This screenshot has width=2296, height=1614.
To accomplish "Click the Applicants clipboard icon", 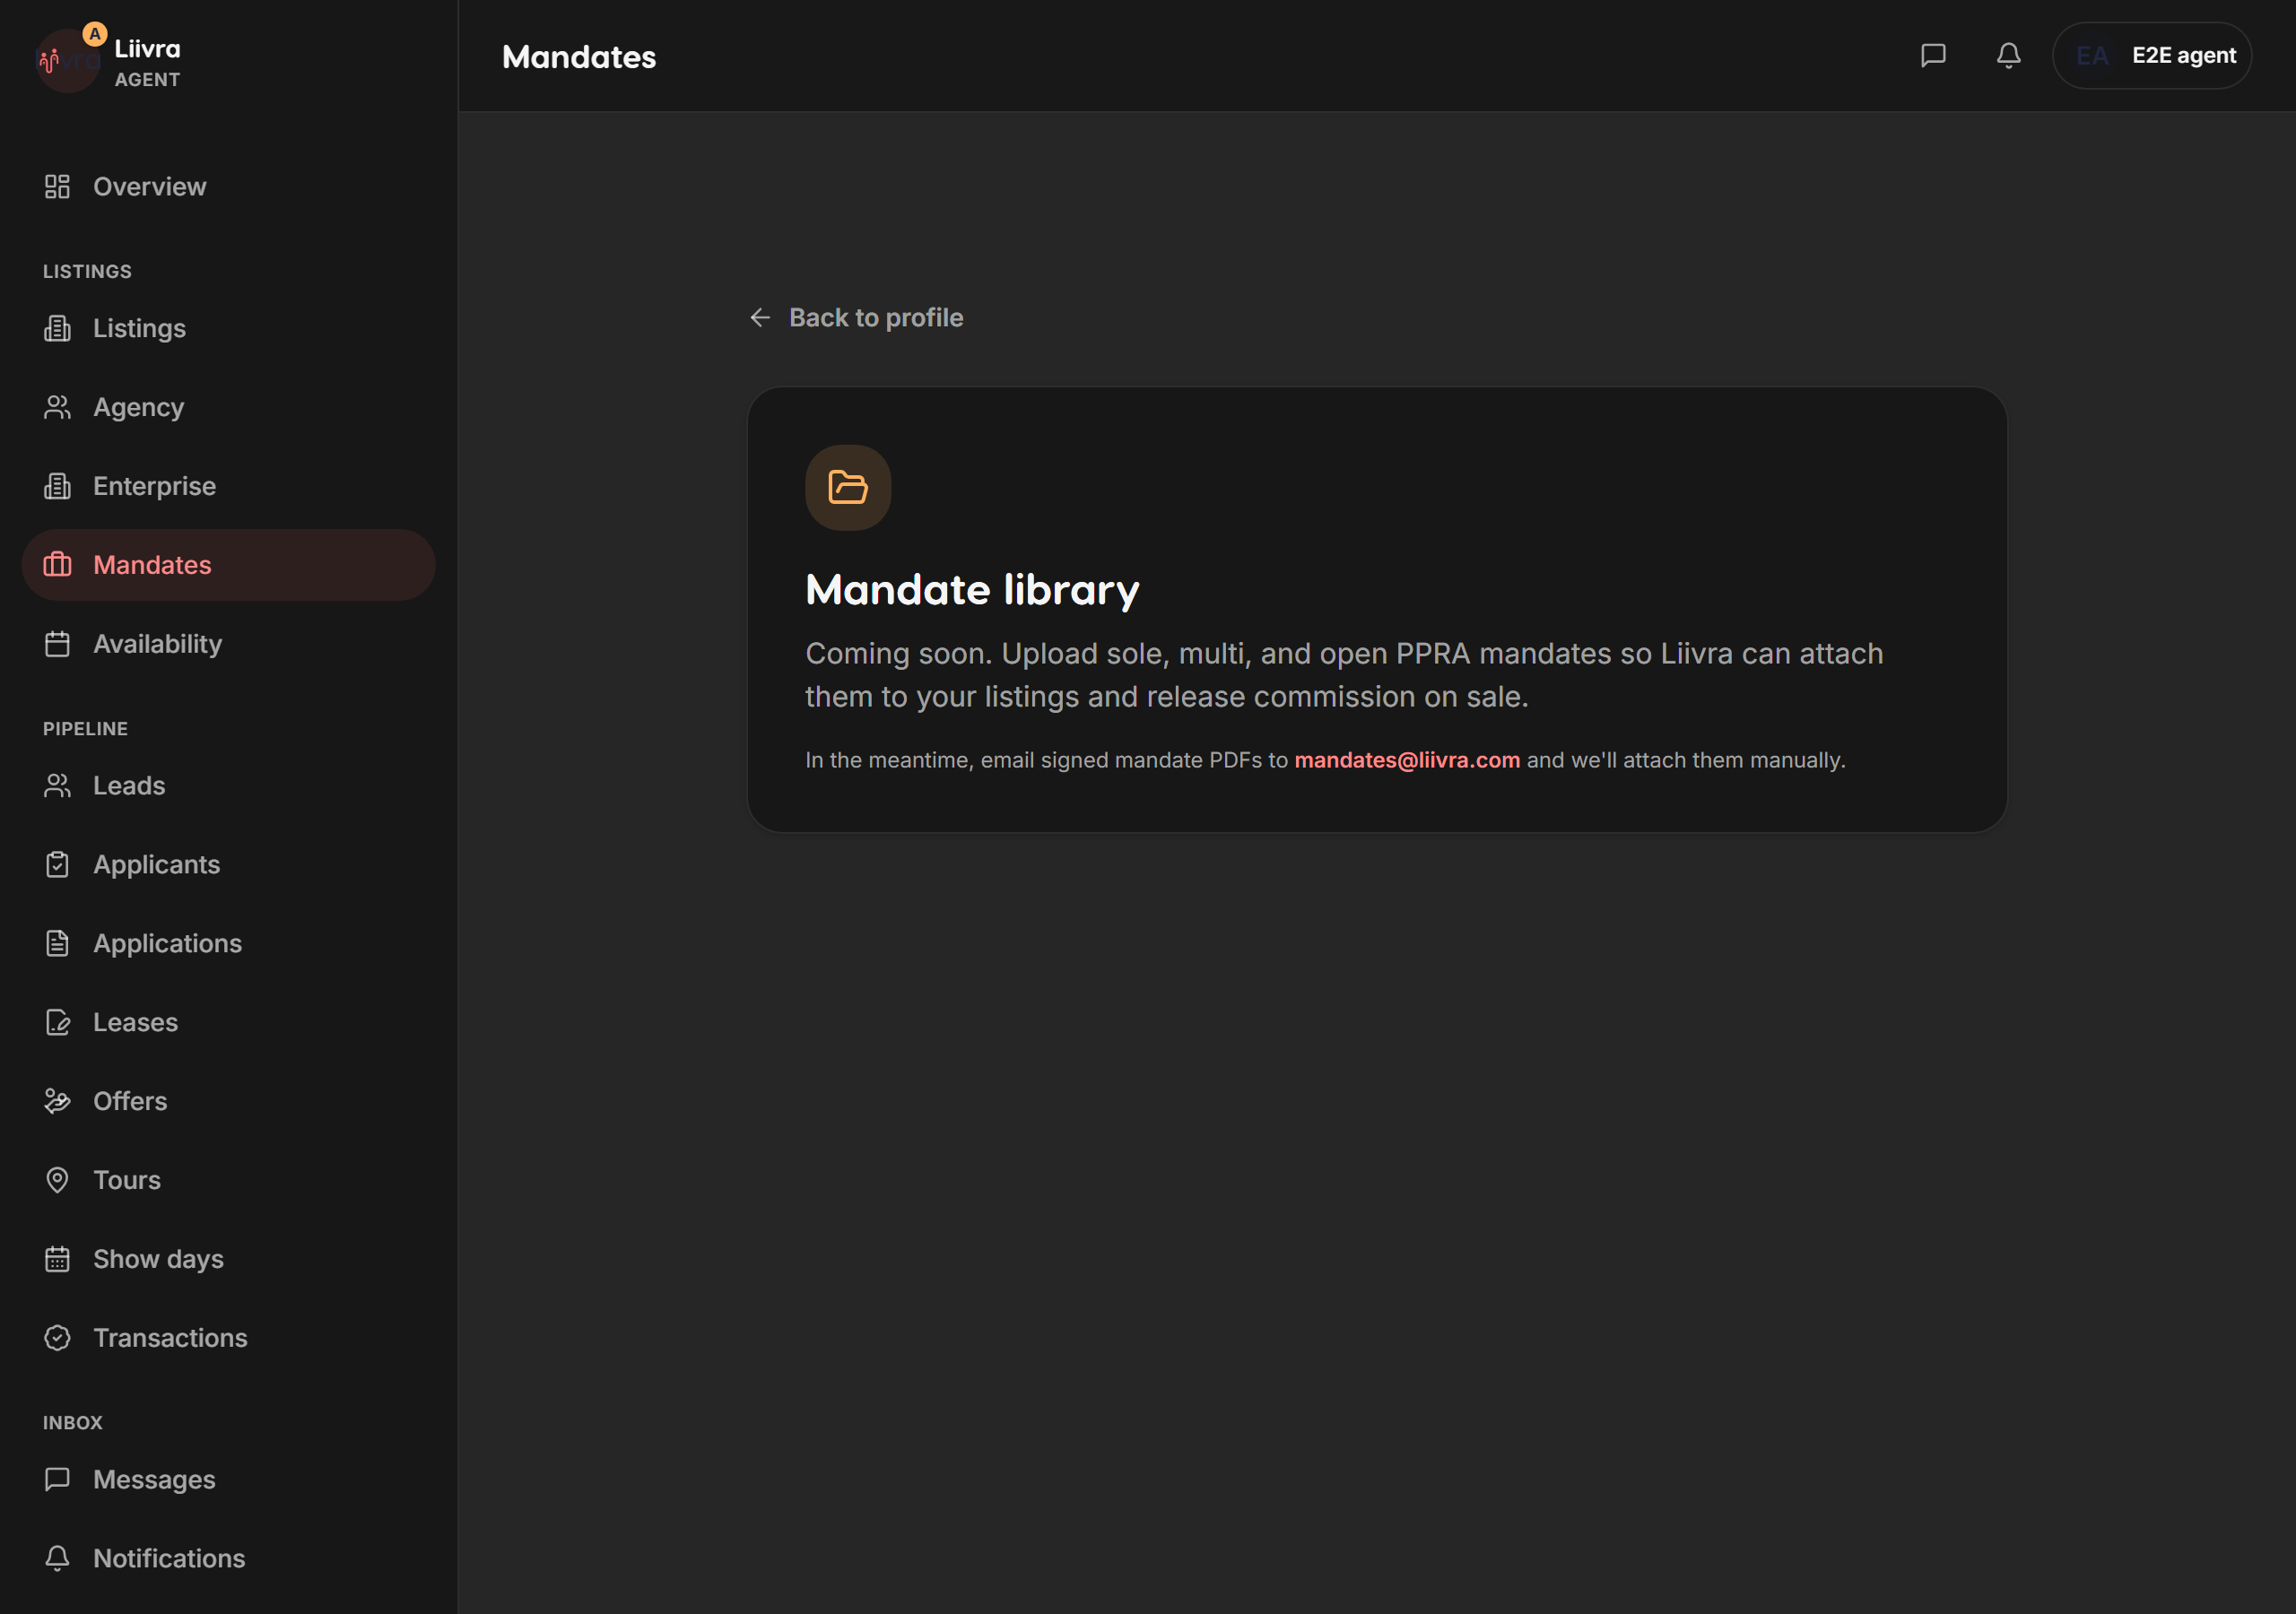I will point(57,866).
